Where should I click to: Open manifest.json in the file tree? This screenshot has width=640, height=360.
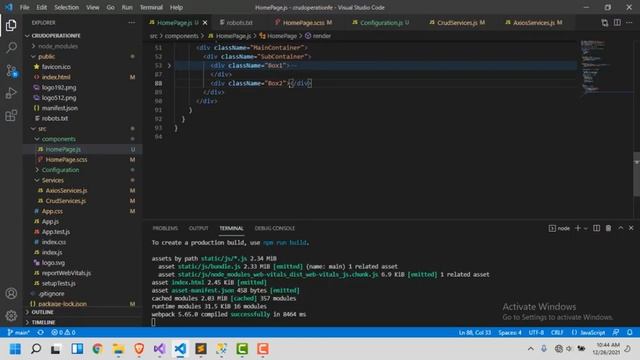click(60, 108)
